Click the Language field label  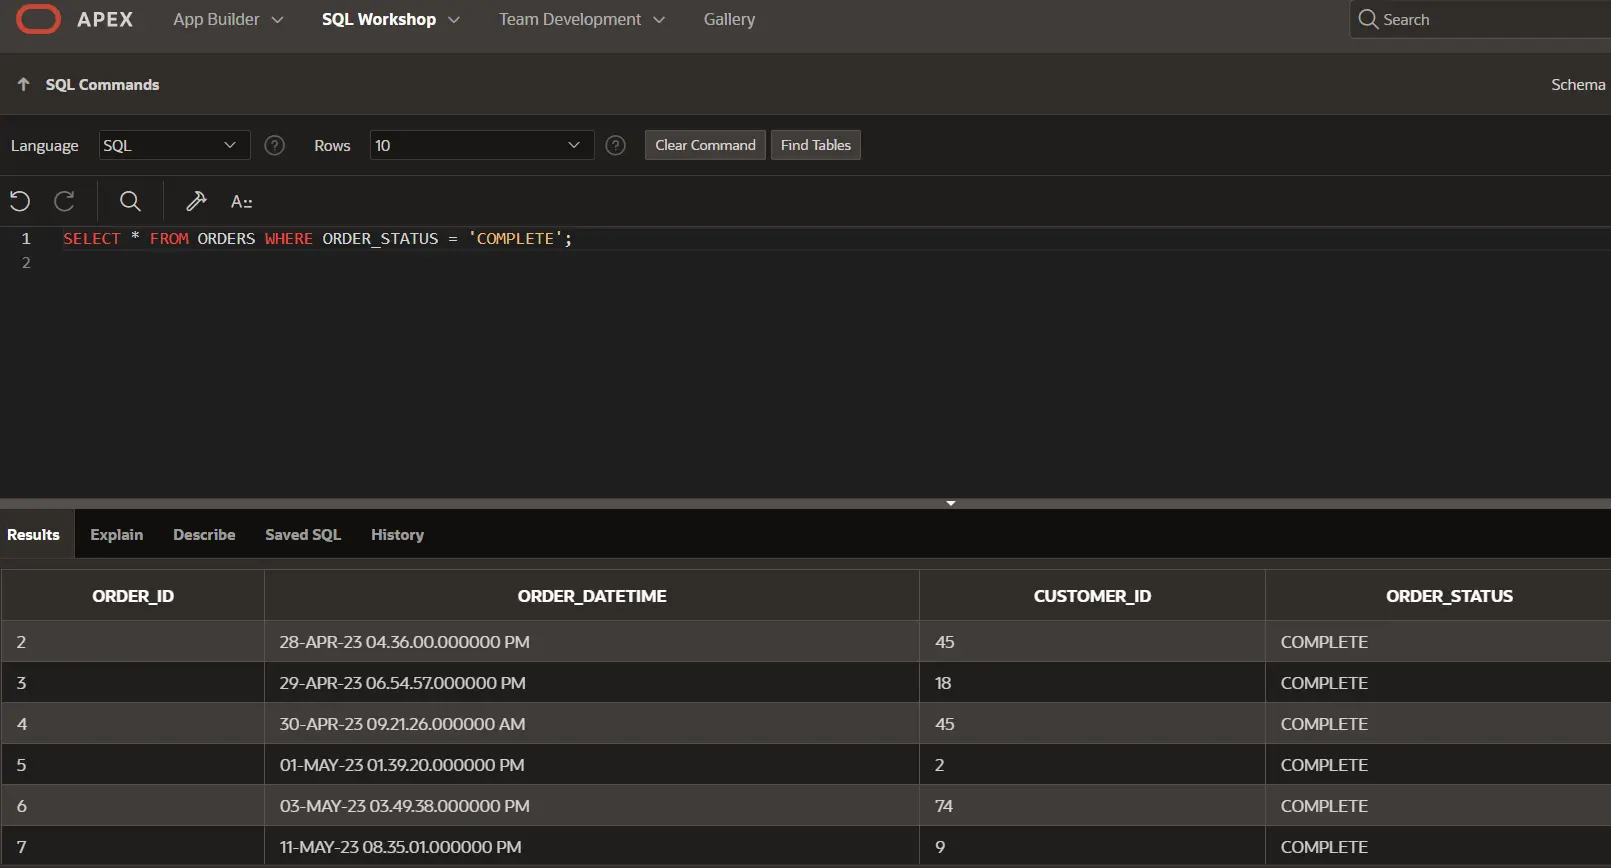coord(44,146)
